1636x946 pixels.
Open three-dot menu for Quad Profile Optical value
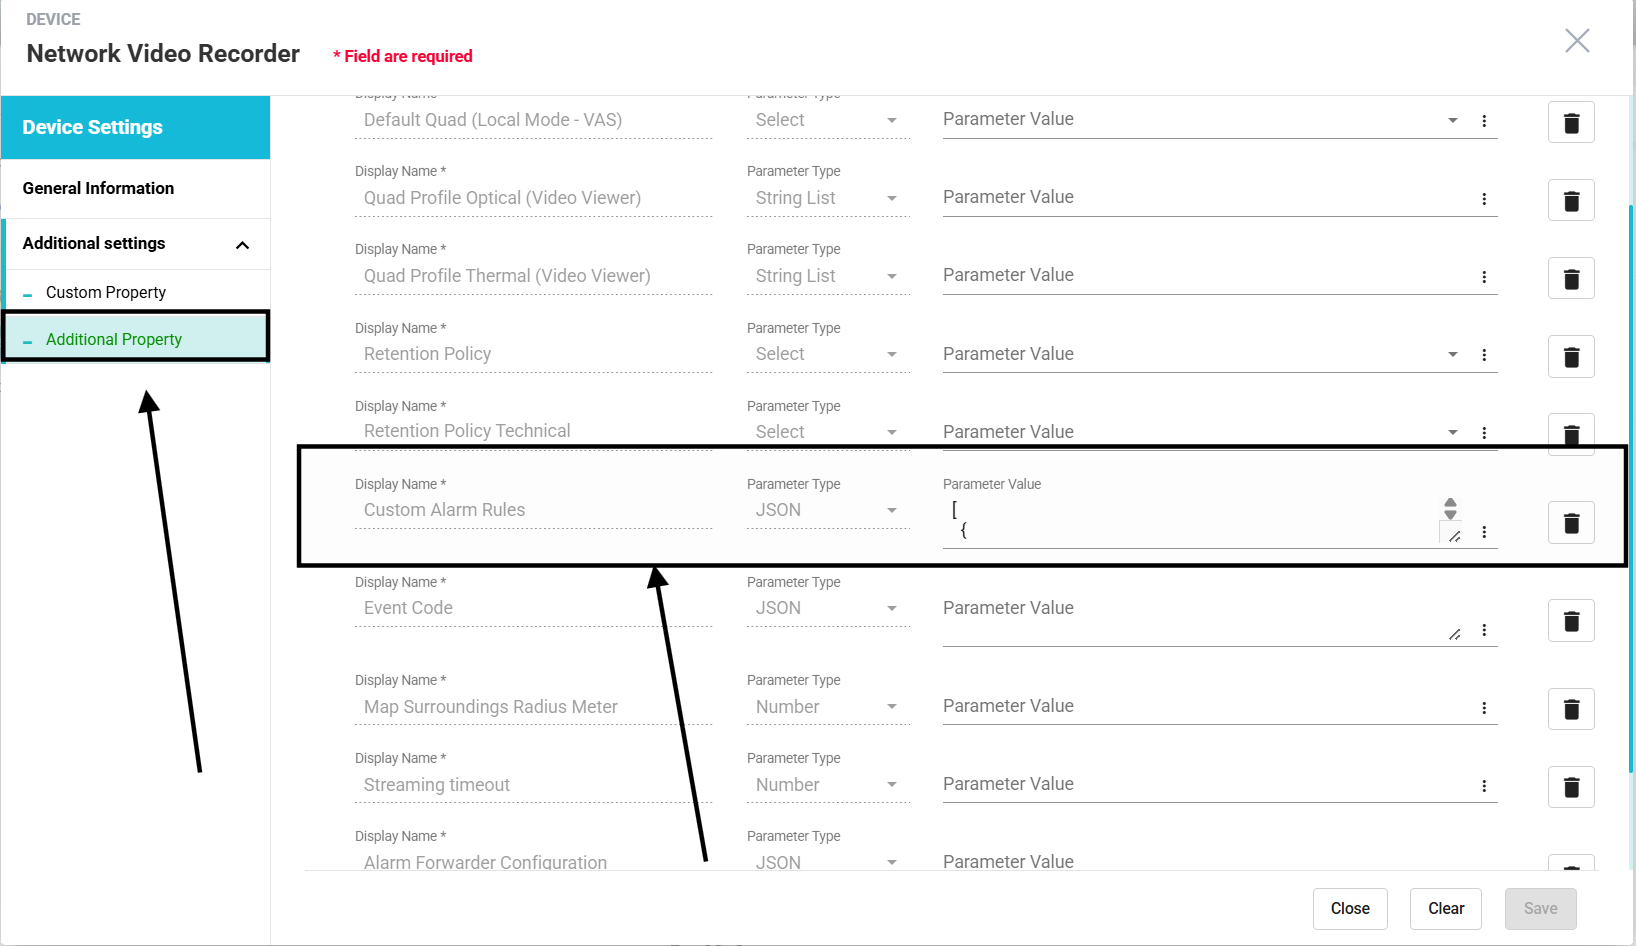1484,199
